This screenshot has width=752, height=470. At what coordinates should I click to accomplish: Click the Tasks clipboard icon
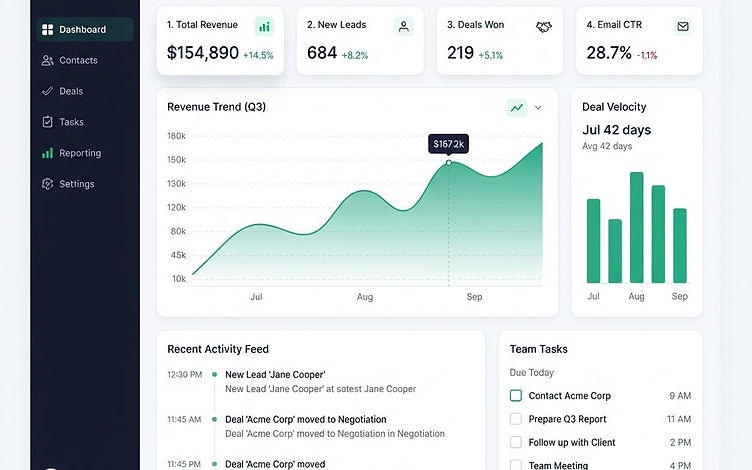tap(47, 122)
